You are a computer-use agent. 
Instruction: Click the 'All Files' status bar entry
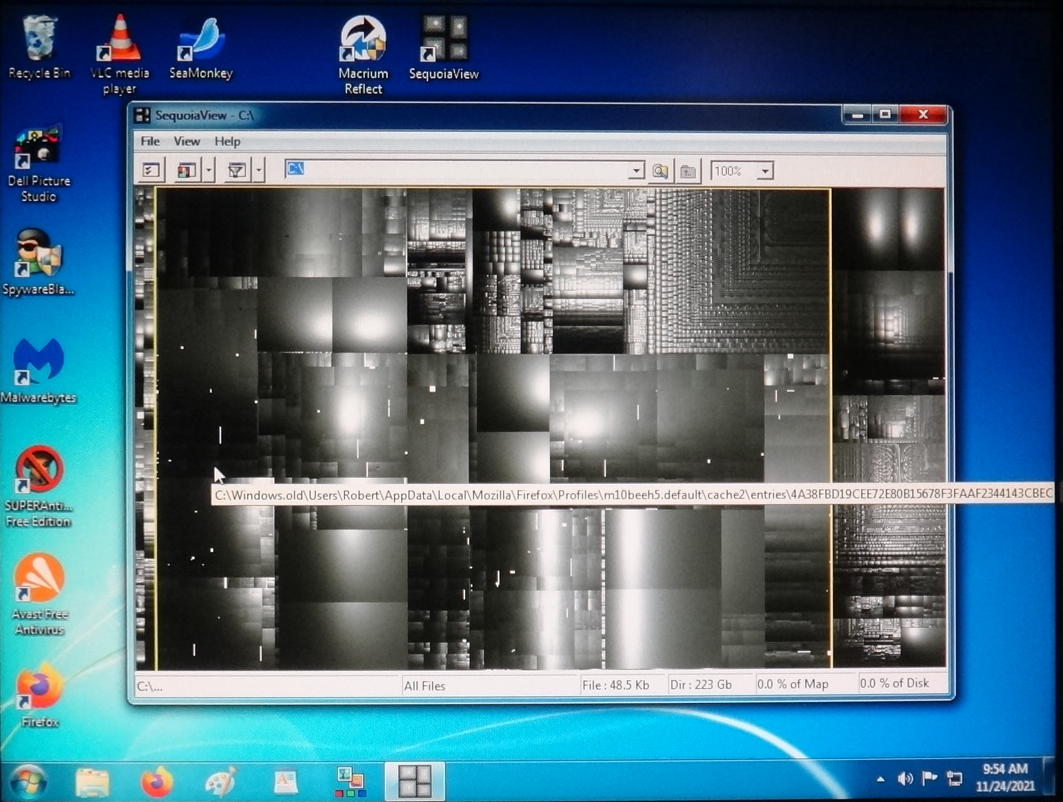(424, 685)
